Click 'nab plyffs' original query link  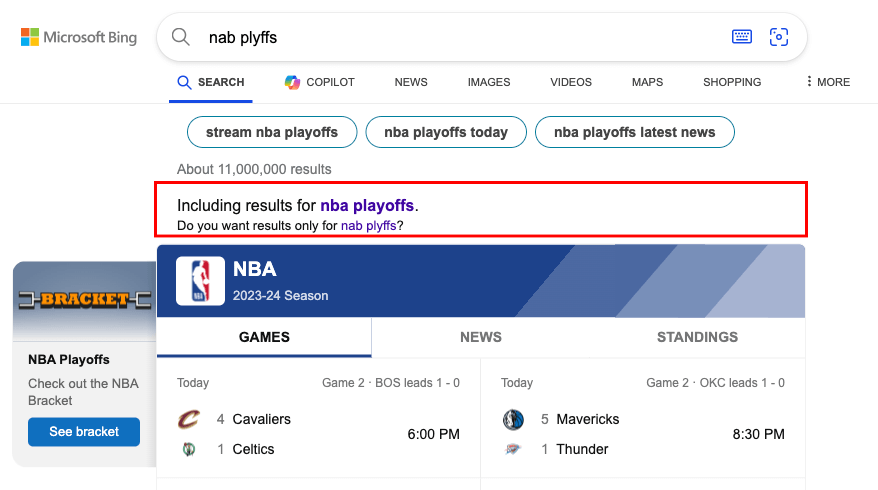368,226
